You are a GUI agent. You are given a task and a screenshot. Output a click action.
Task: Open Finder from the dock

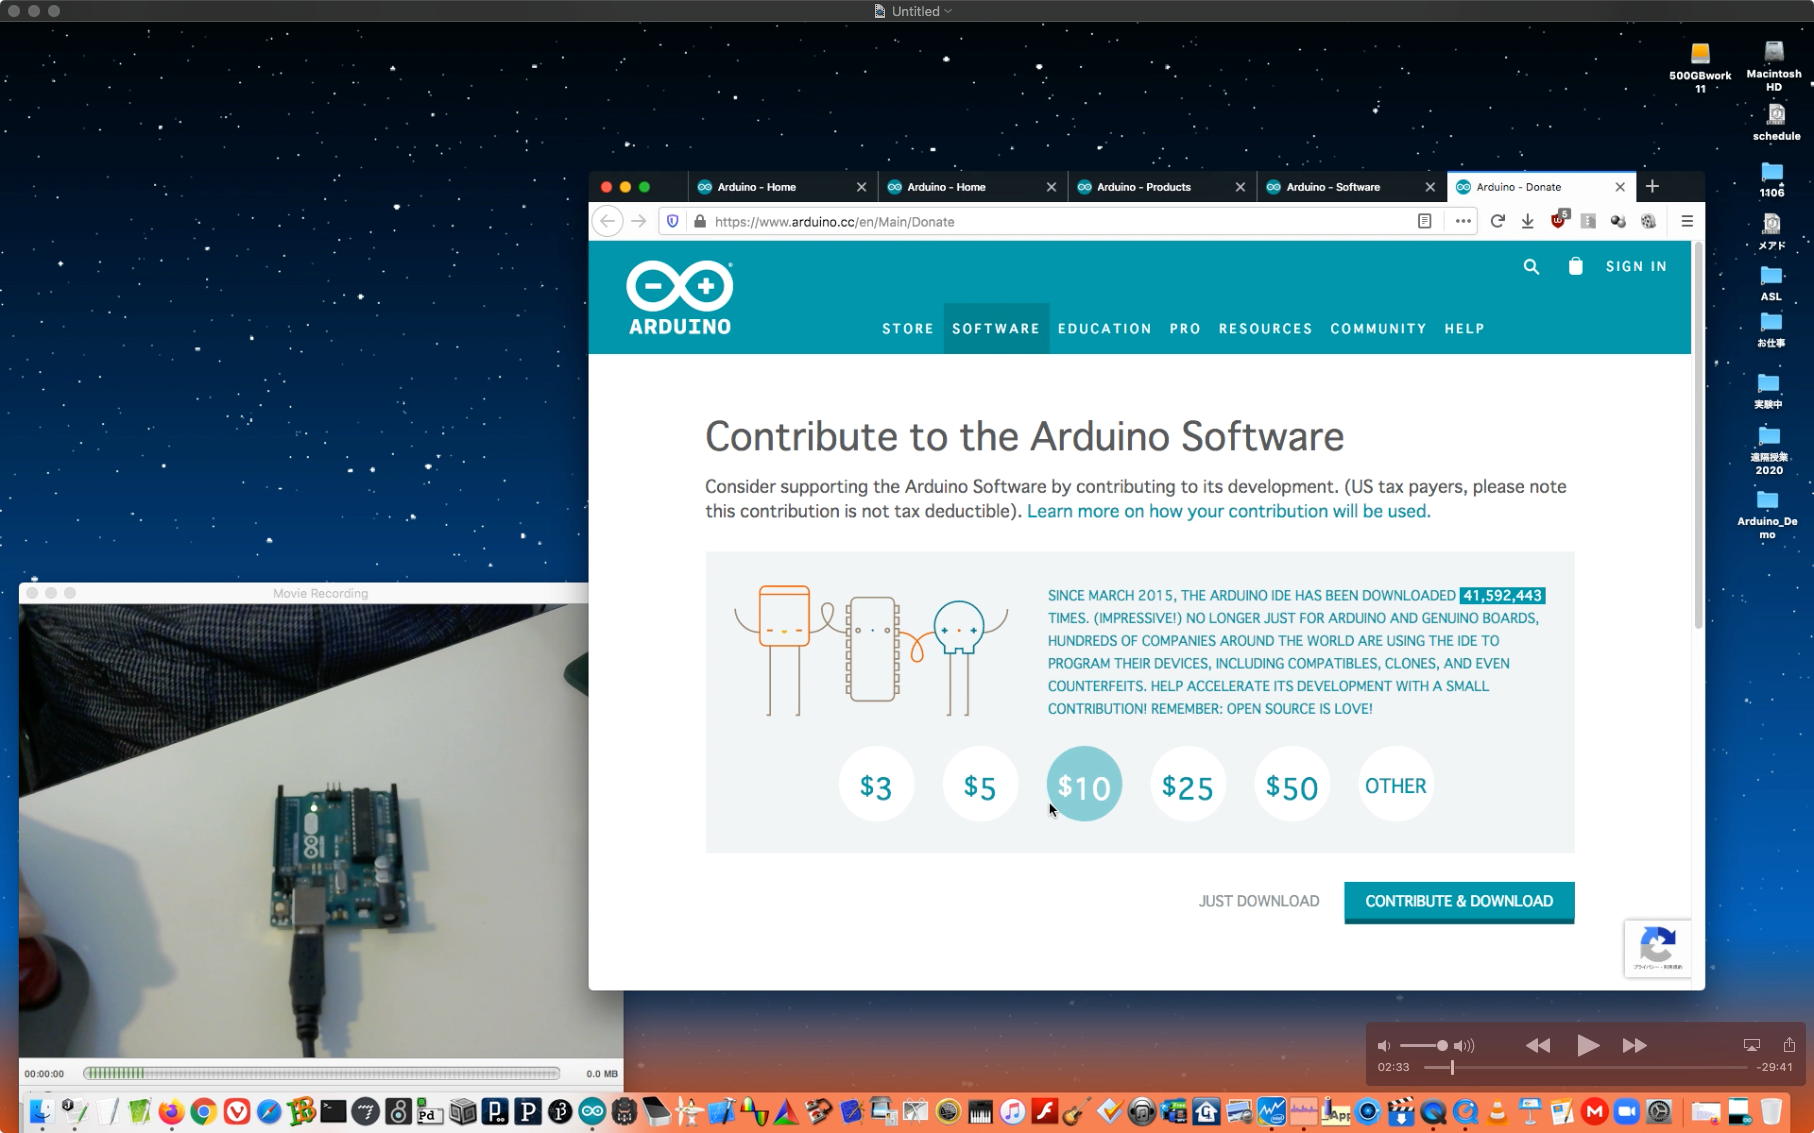pos(41,1111)
